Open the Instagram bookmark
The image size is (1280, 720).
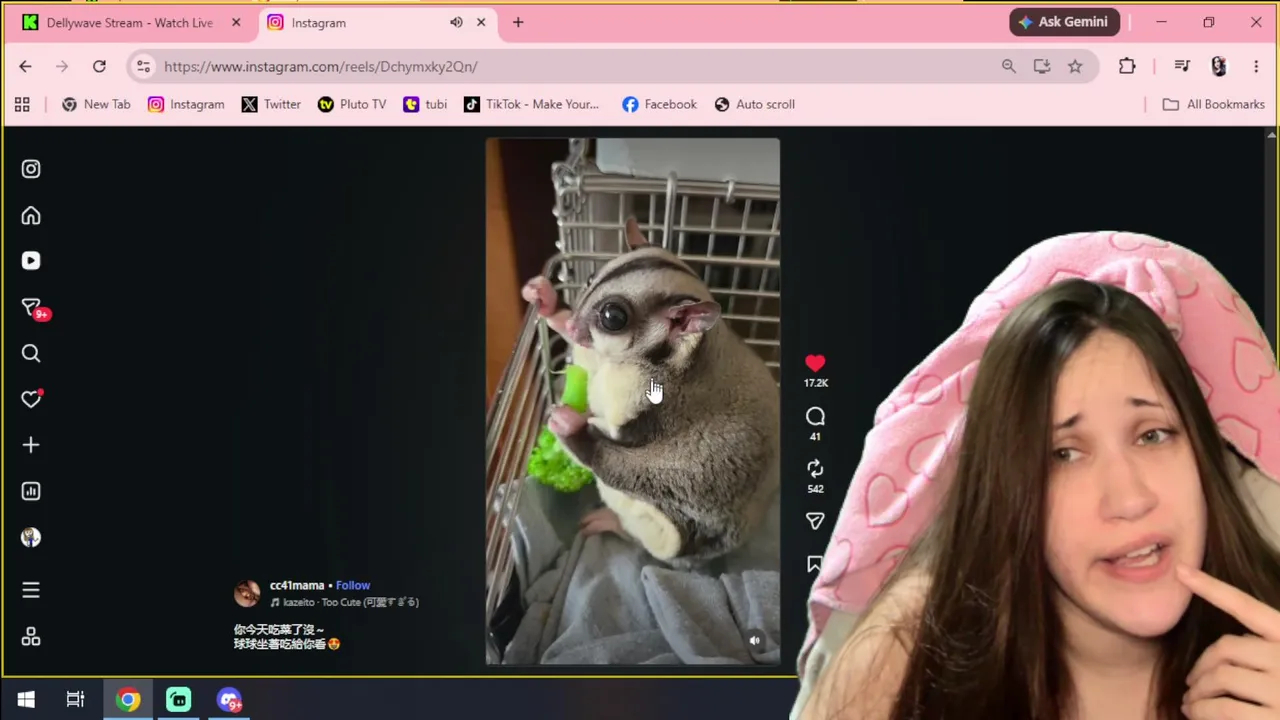pyautogui.click(x=186, y=104)
